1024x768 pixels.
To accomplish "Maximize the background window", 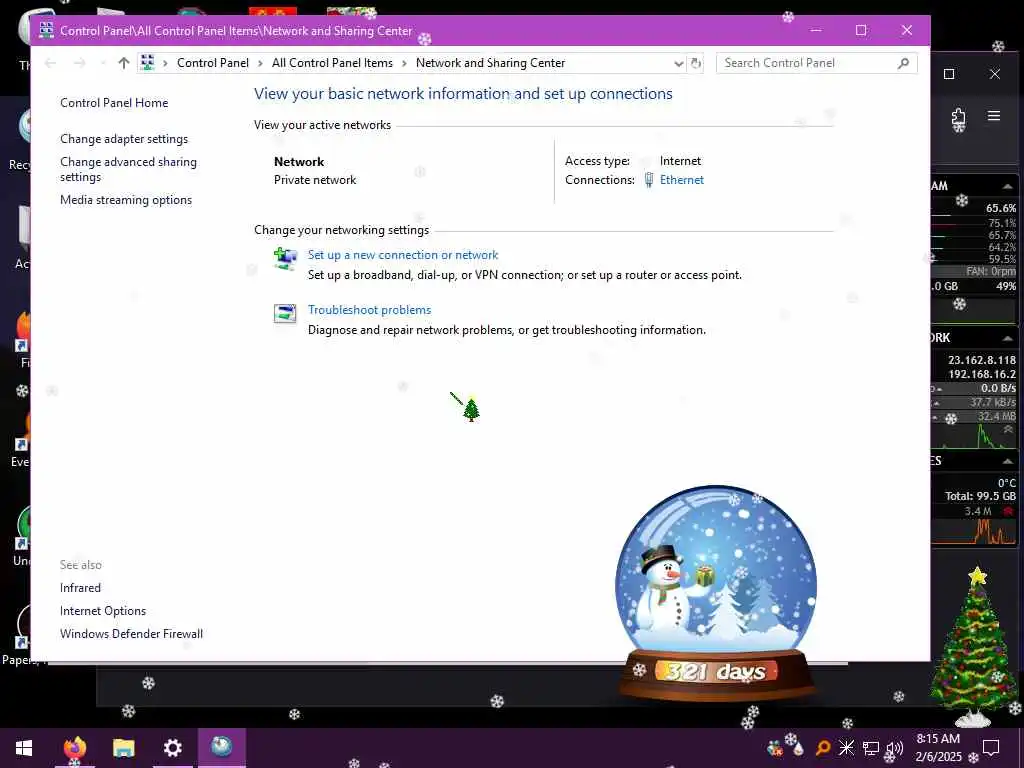I will 949,74.
